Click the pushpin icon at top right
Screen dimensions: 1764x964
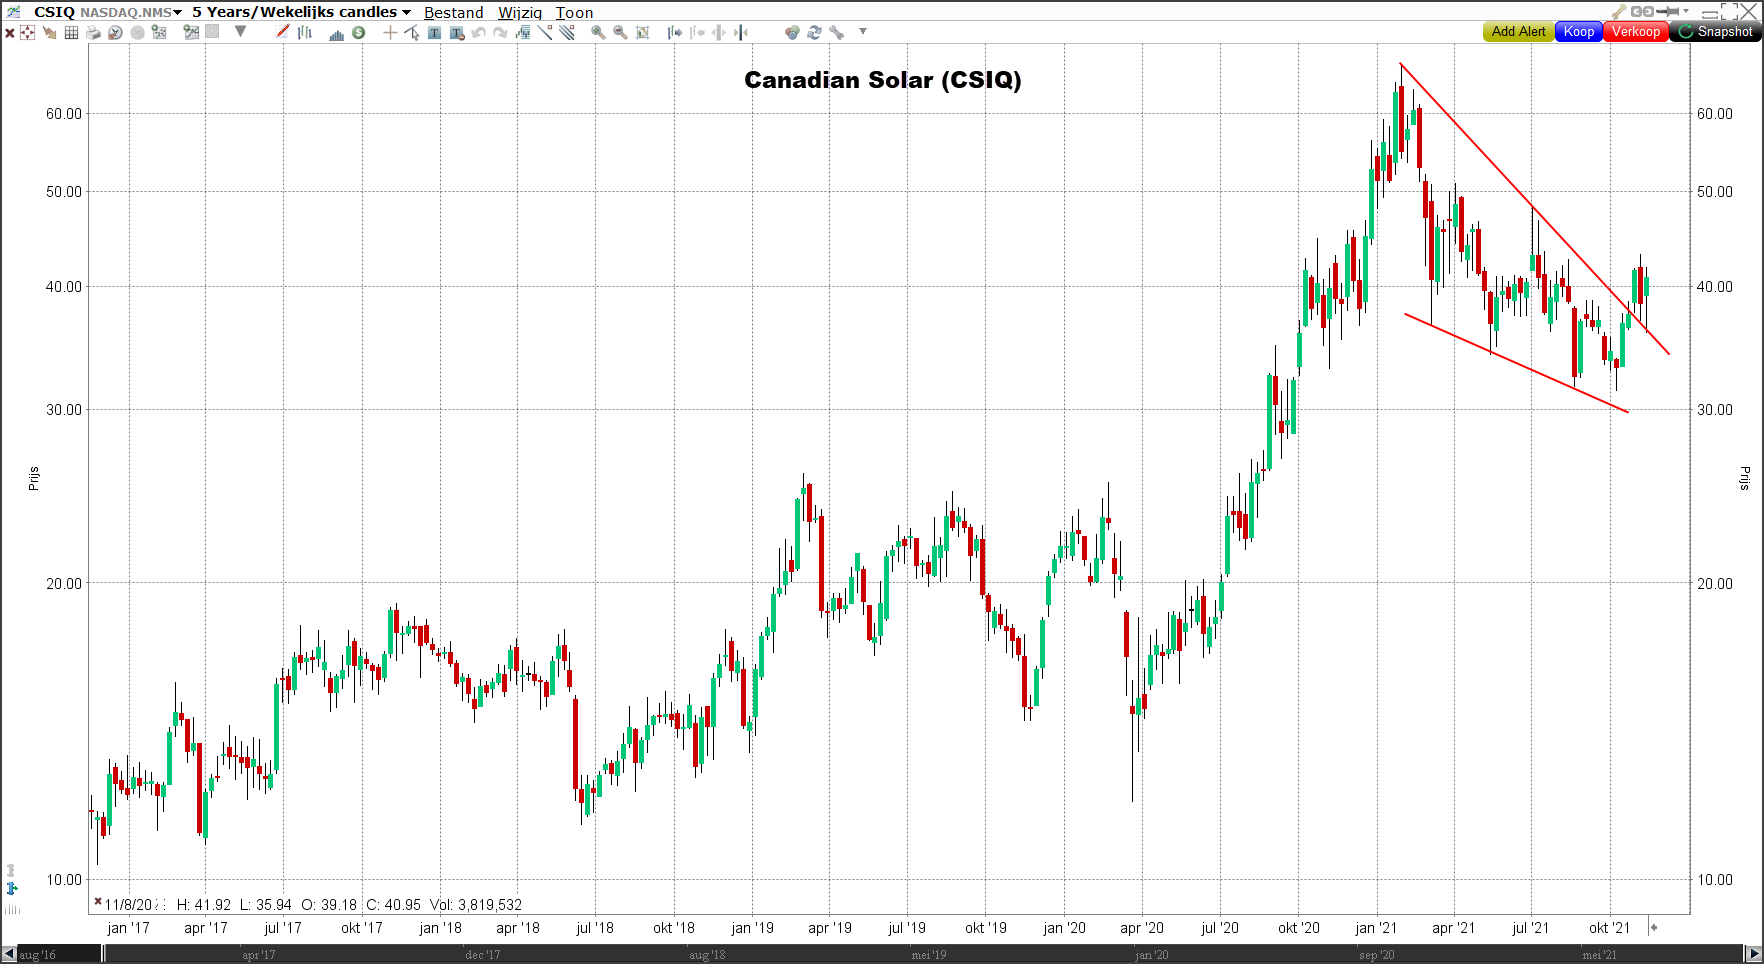tap(1667, 11)
